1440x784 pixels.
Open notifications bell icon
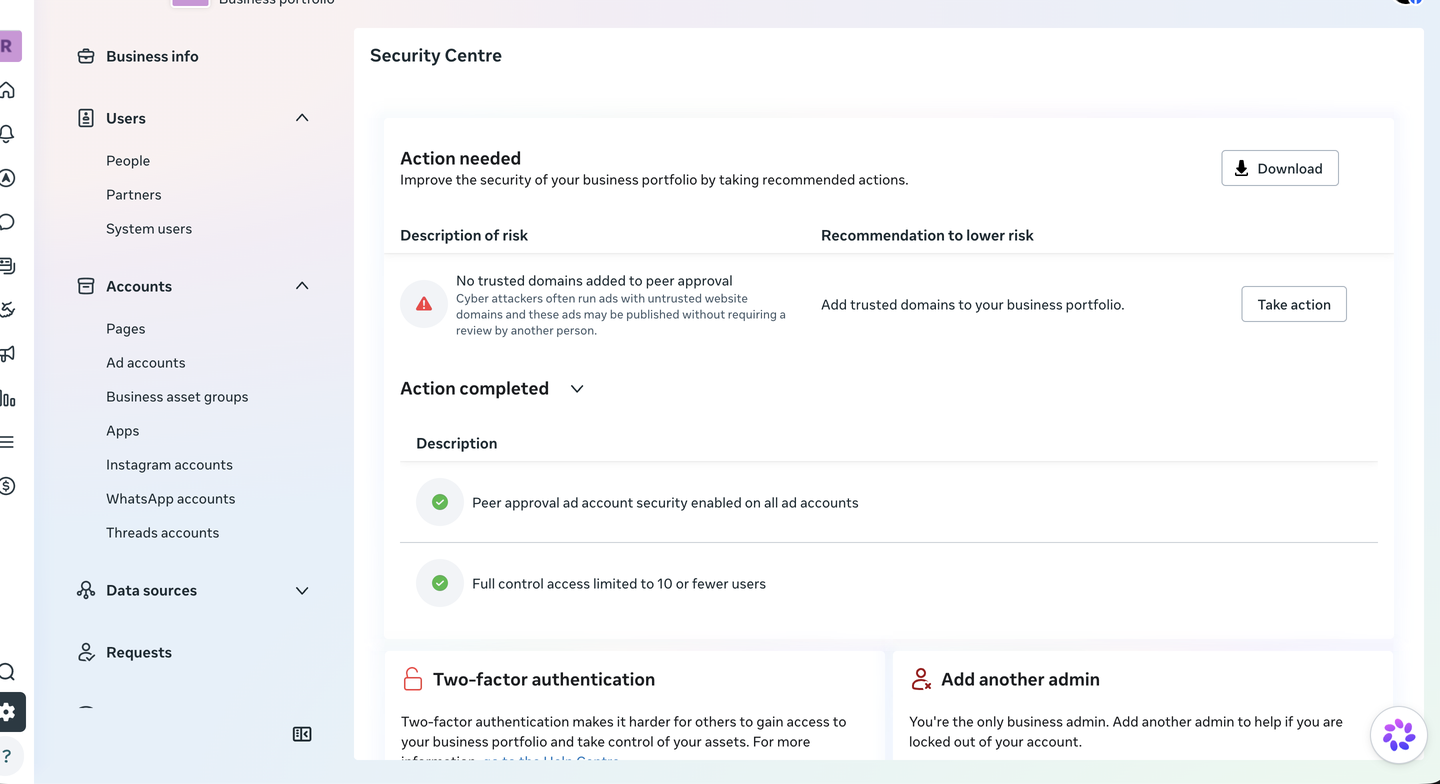tap(7, 134)
